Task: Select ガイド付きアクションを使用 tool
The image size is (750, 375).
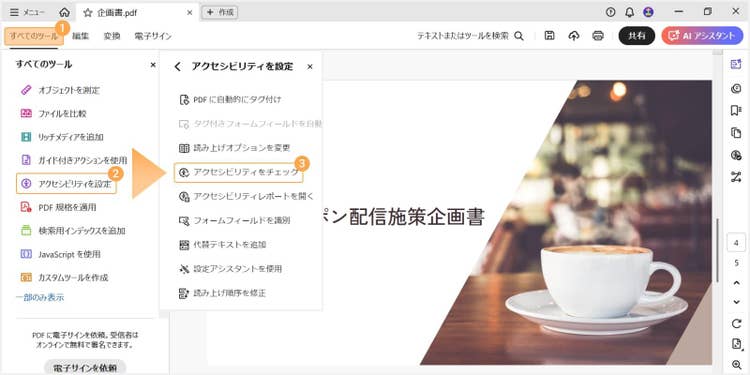Action: [74, 160]
